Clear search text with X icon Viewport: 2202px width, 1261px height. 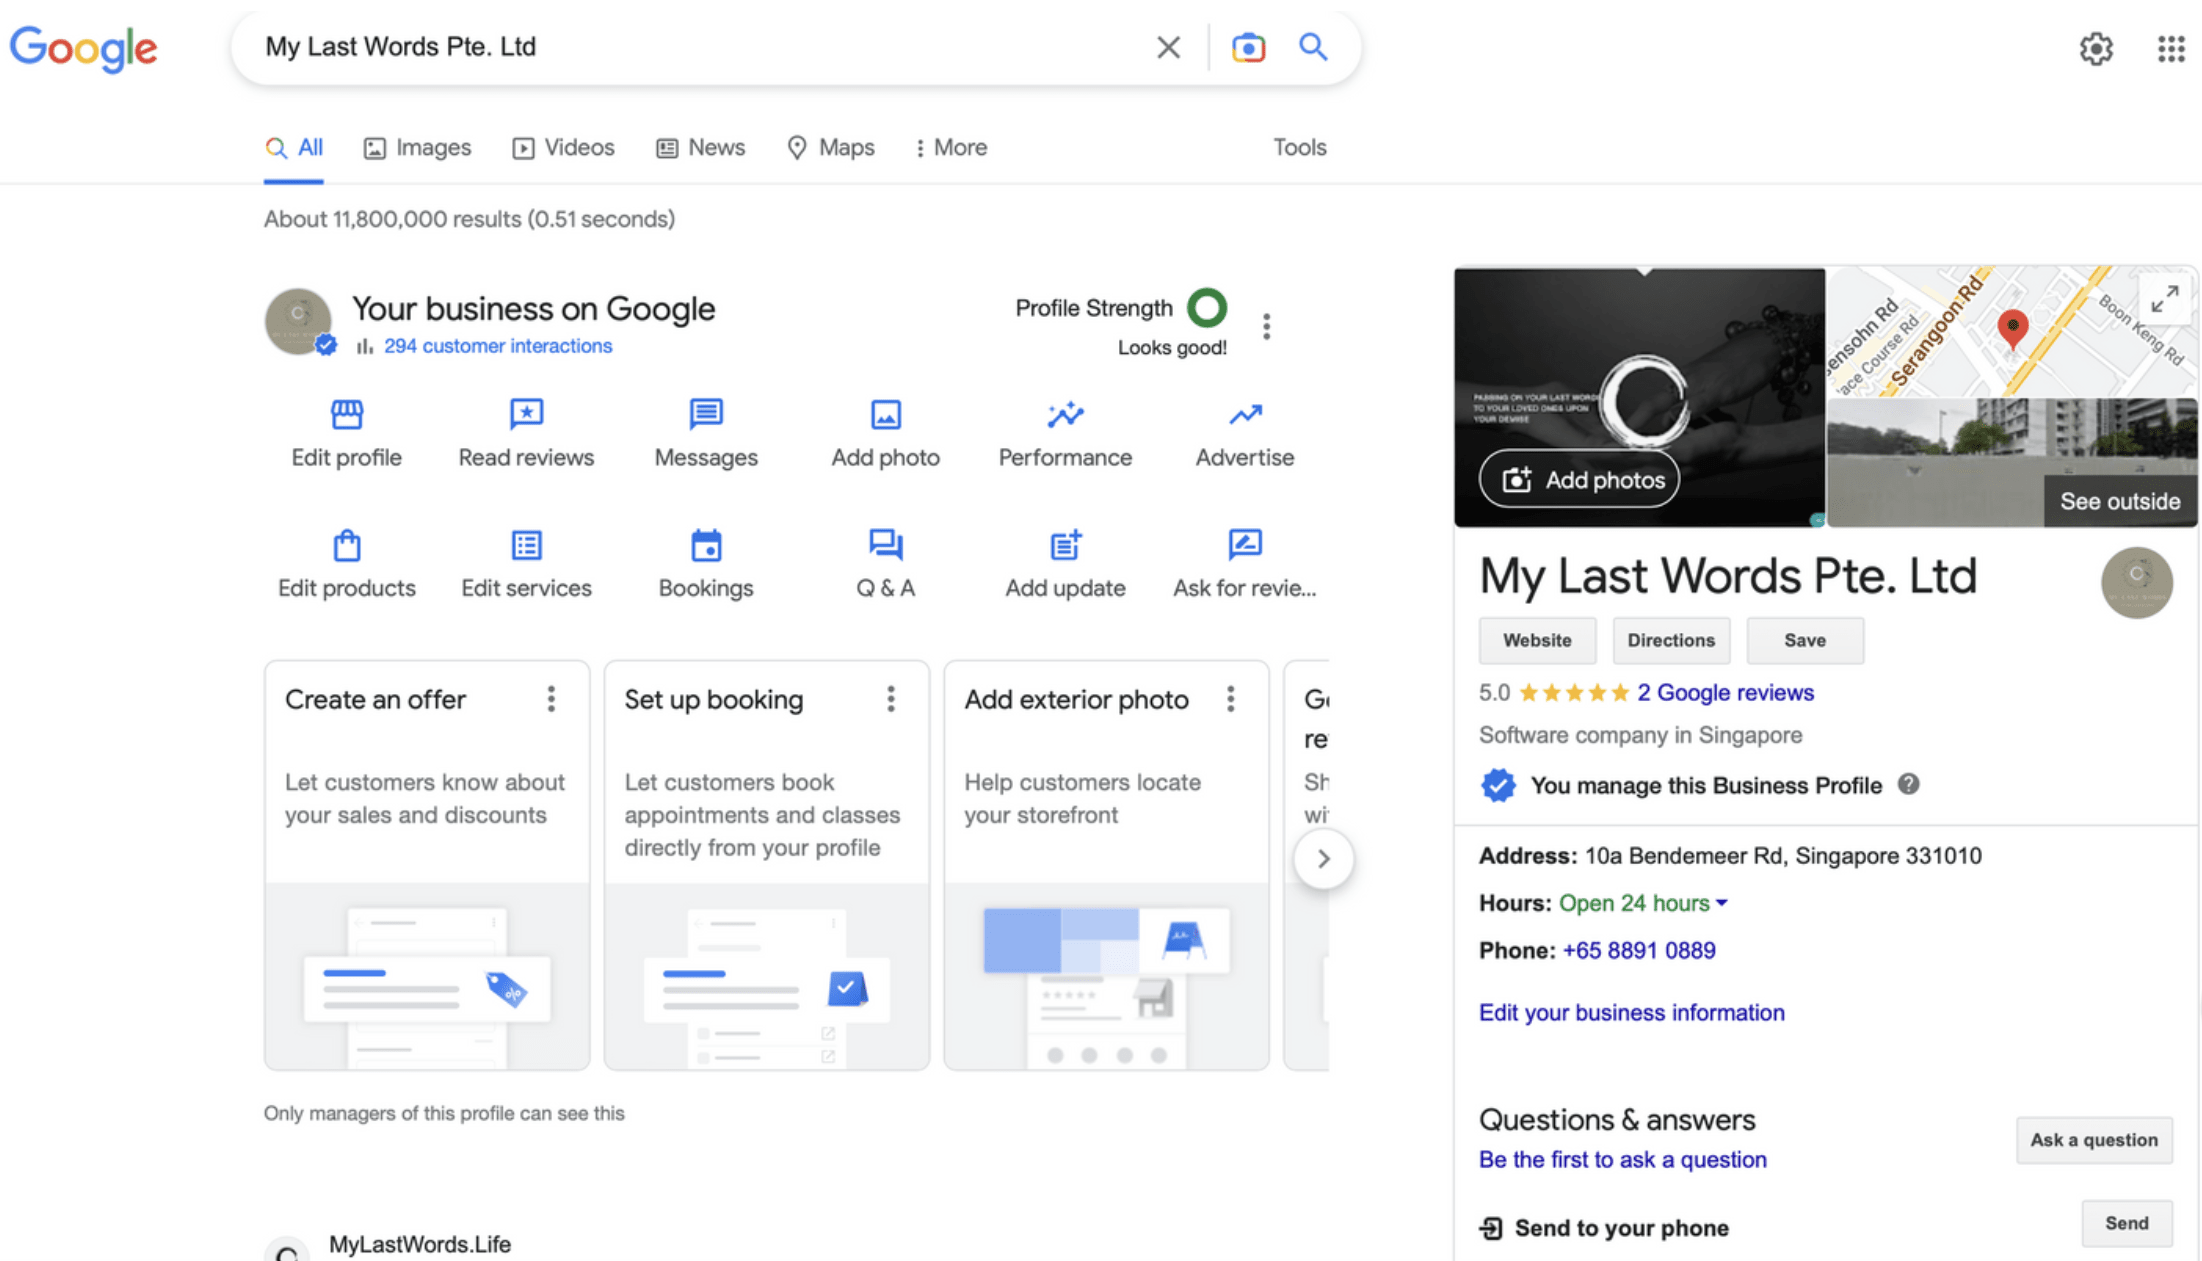(1168, 47)
